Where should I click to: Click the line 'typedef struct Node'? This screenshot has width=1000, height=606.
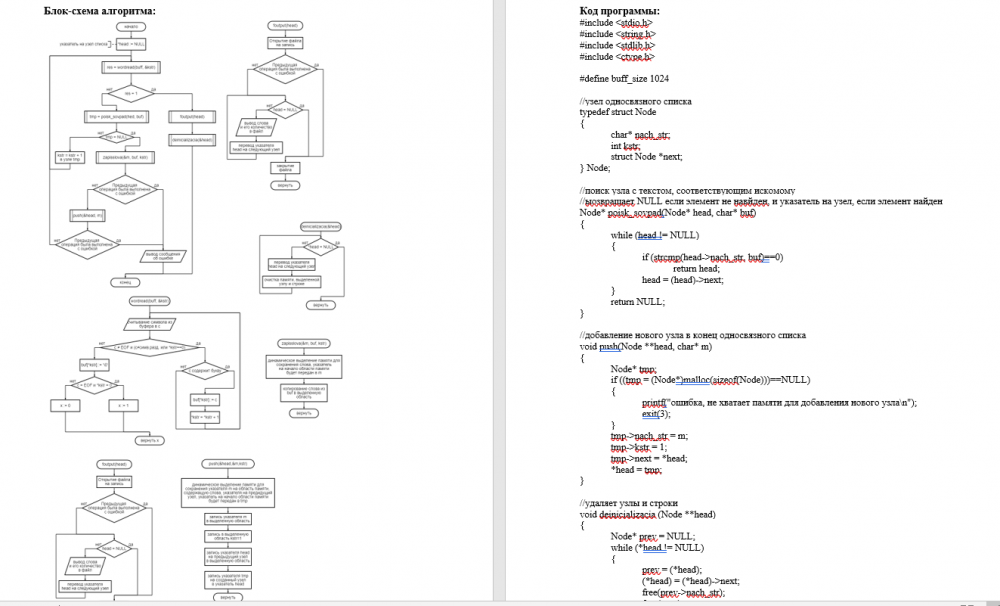pos(618,112)
